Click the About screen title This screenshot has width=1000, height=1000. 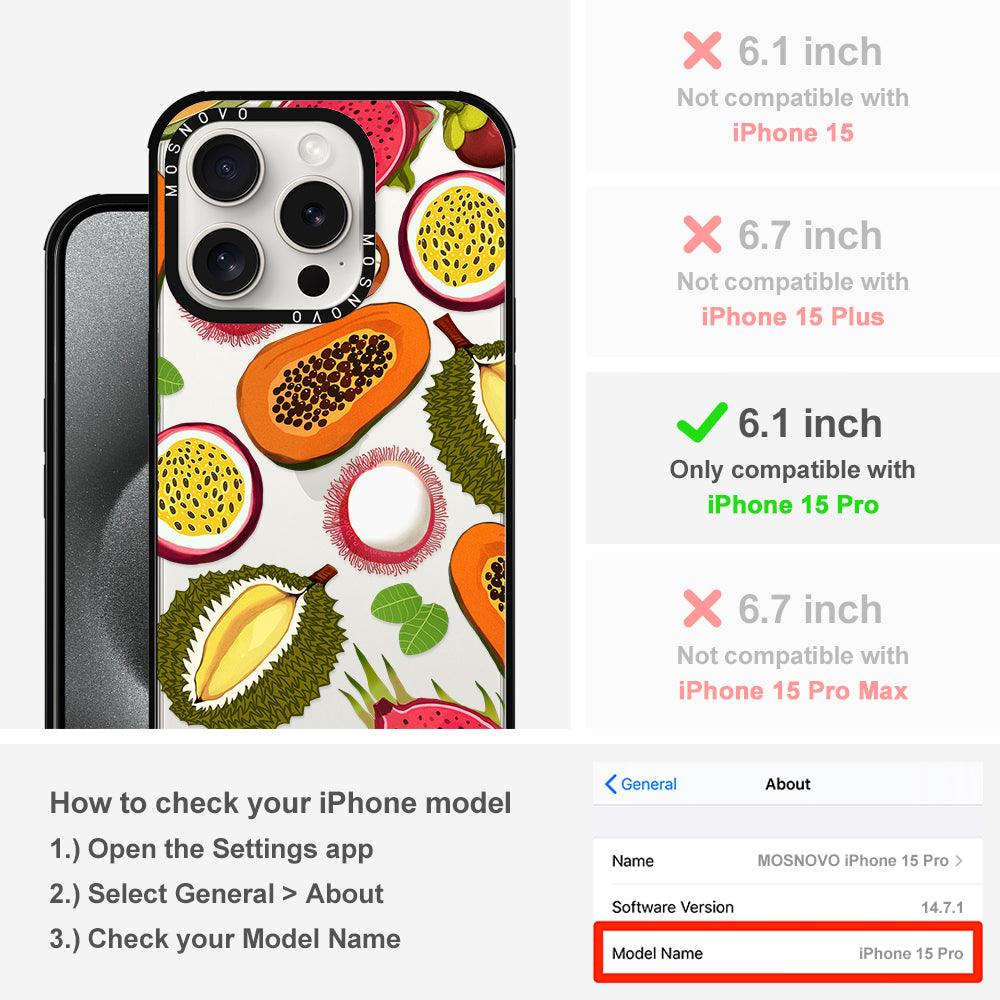point(788,784)
